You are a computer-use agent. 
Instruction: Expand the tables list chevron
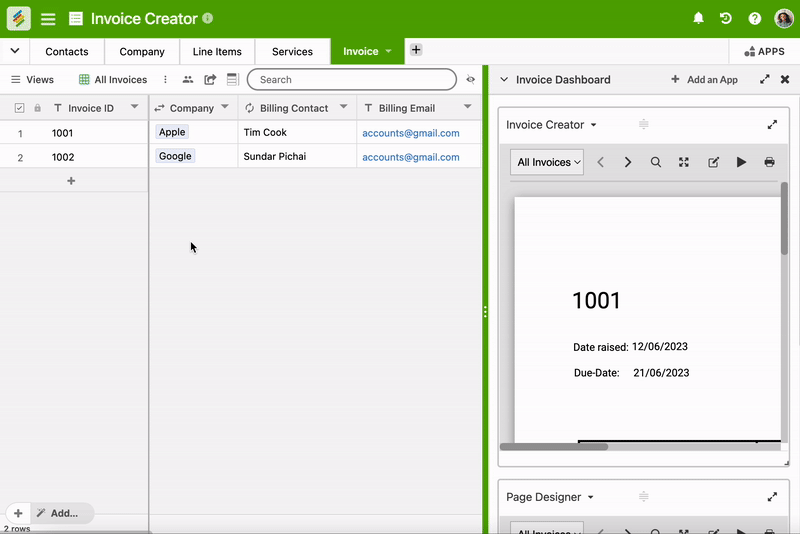tap(15, 51)
